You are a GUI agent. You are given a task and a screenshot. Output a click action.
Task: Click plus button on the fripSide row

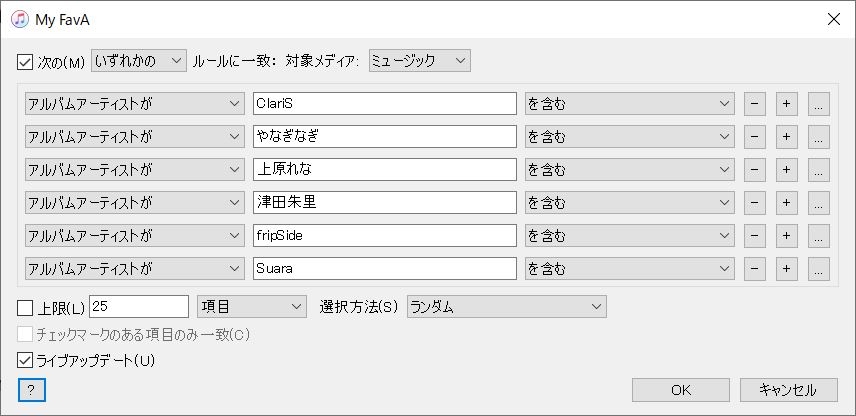pos(786,236)
